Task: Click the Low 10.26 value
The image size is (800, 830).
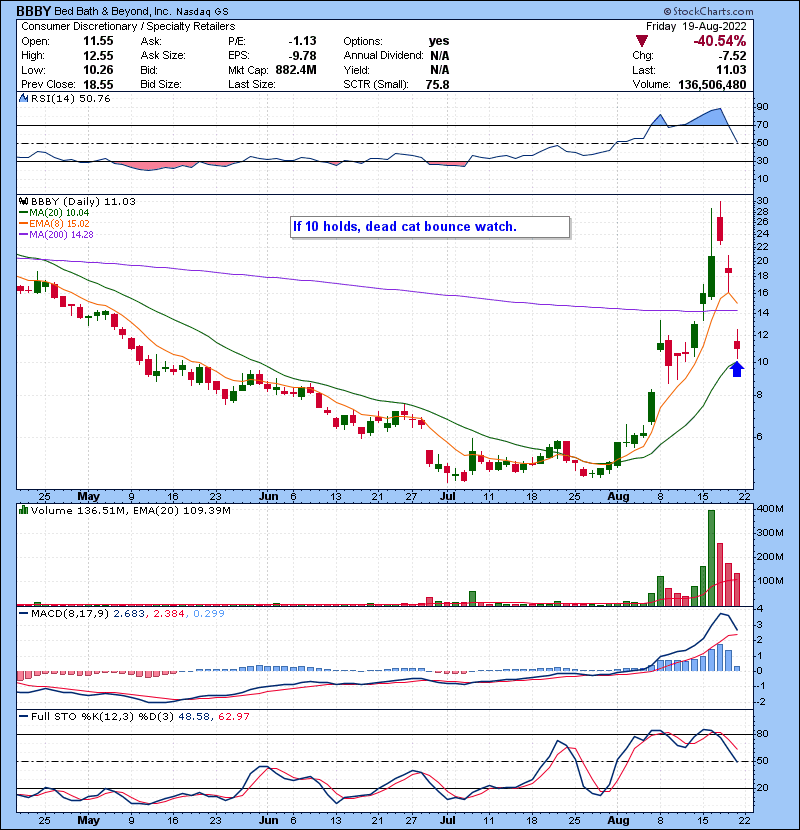Action: (x=98, y=70)
